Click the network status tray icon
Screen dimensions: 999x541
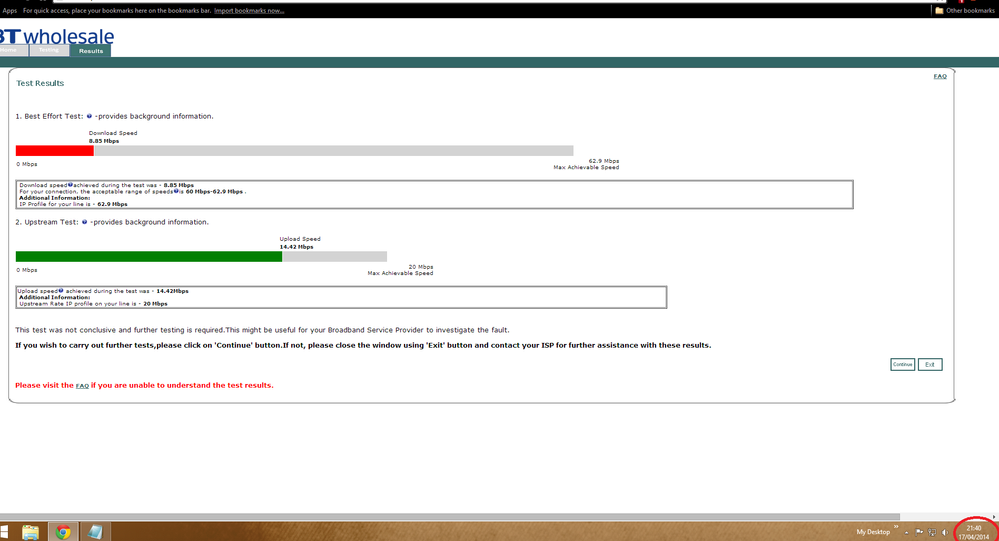[931, 532]
